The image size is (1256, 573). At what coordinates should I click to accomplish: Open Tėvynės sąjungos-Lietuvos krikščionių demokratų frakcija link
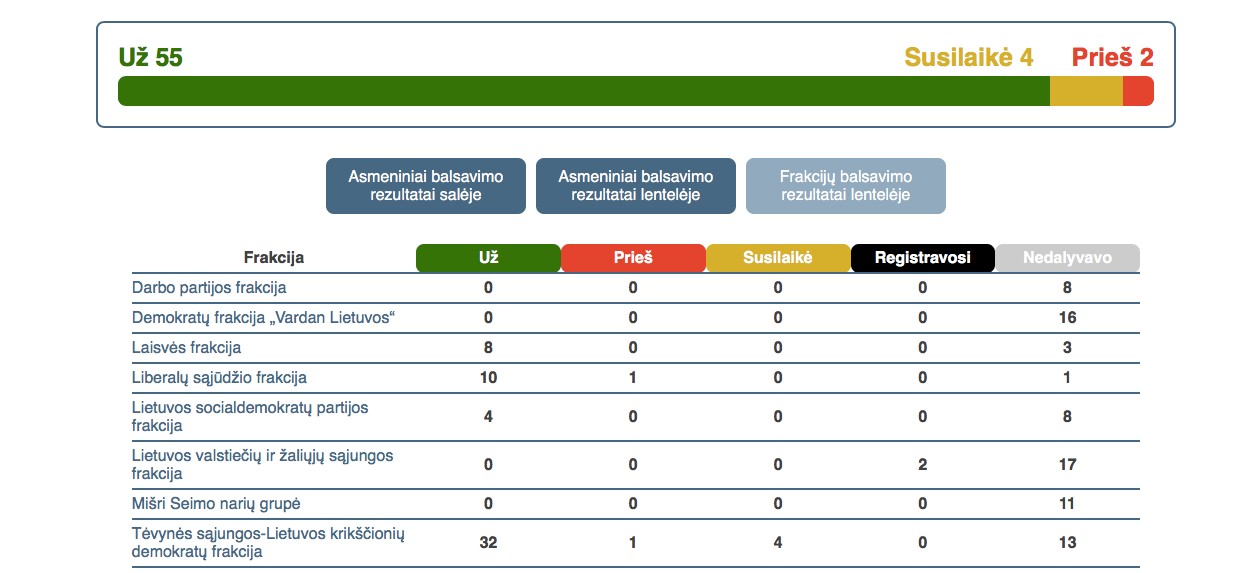coord(268,542)
